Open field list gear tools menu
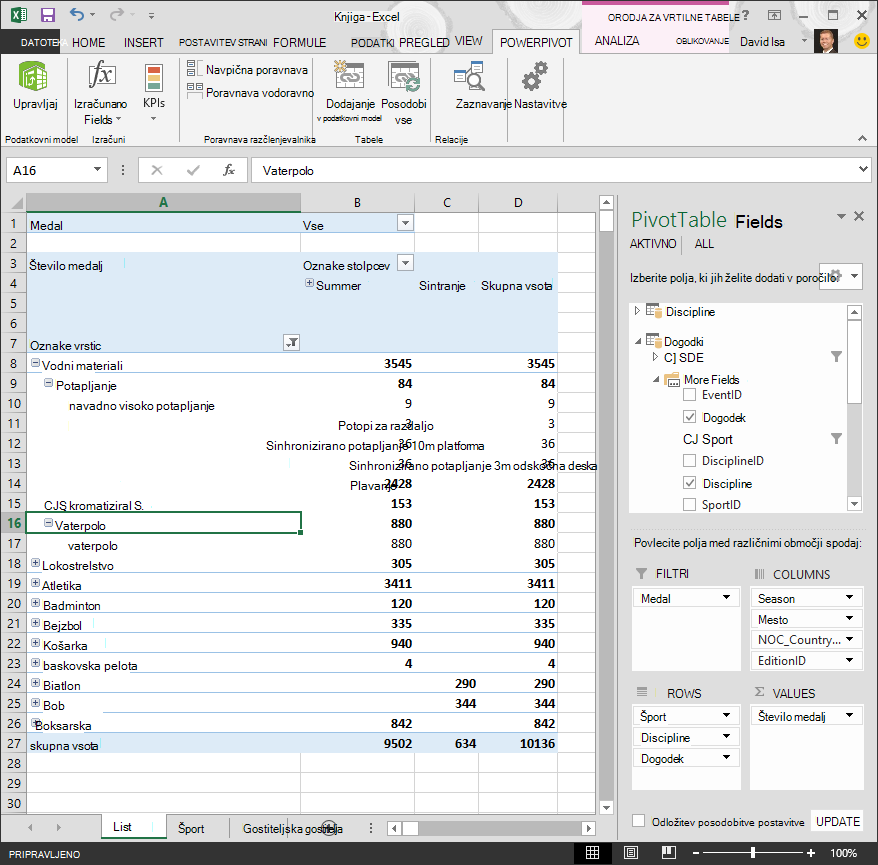The image size is (878, 865). tap(840, 276)
